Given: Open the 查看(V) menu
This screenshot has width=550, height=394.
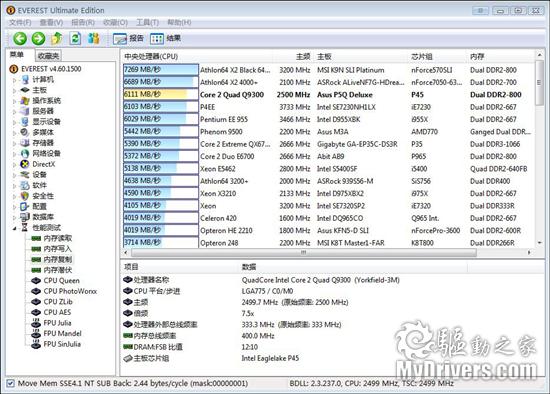Looking at the screenshot, I should [51, 22].
